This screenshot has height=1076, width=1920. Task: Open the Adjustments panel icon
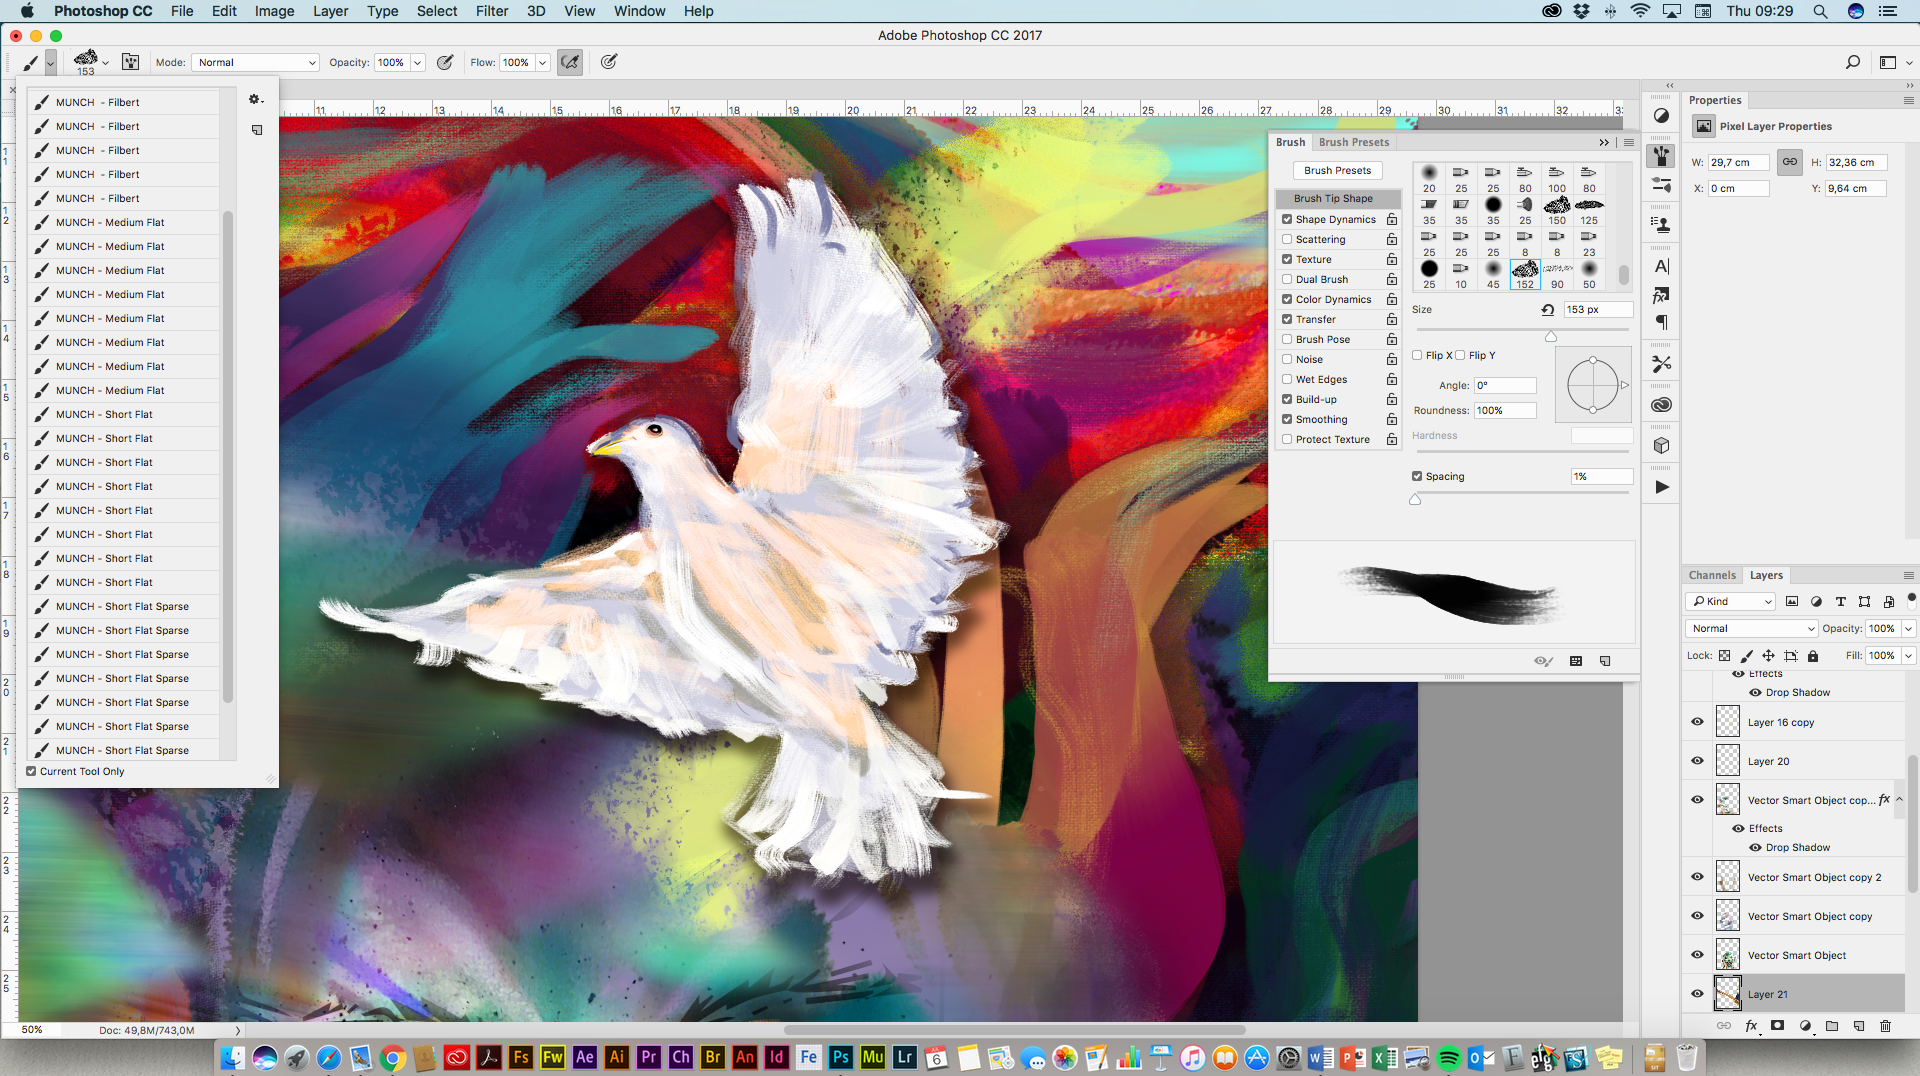(1661, 115)
